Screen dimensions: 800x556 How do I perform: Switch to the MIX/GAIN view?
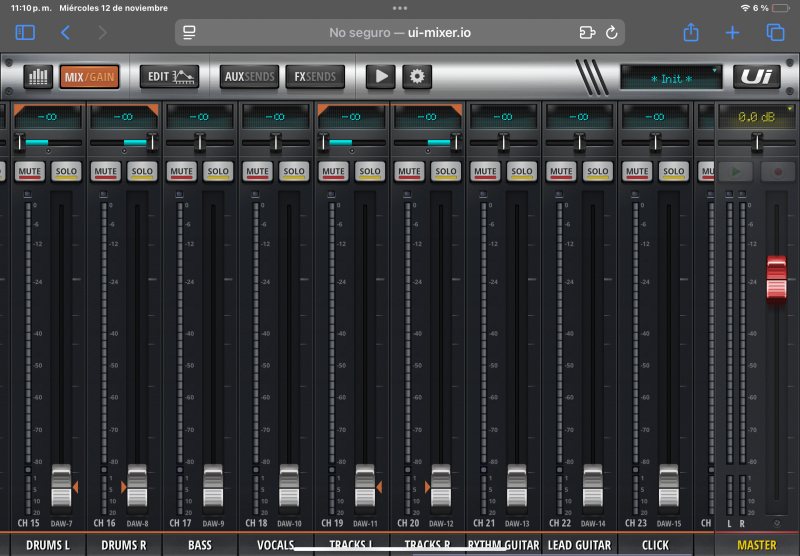[x=89, y=77]
